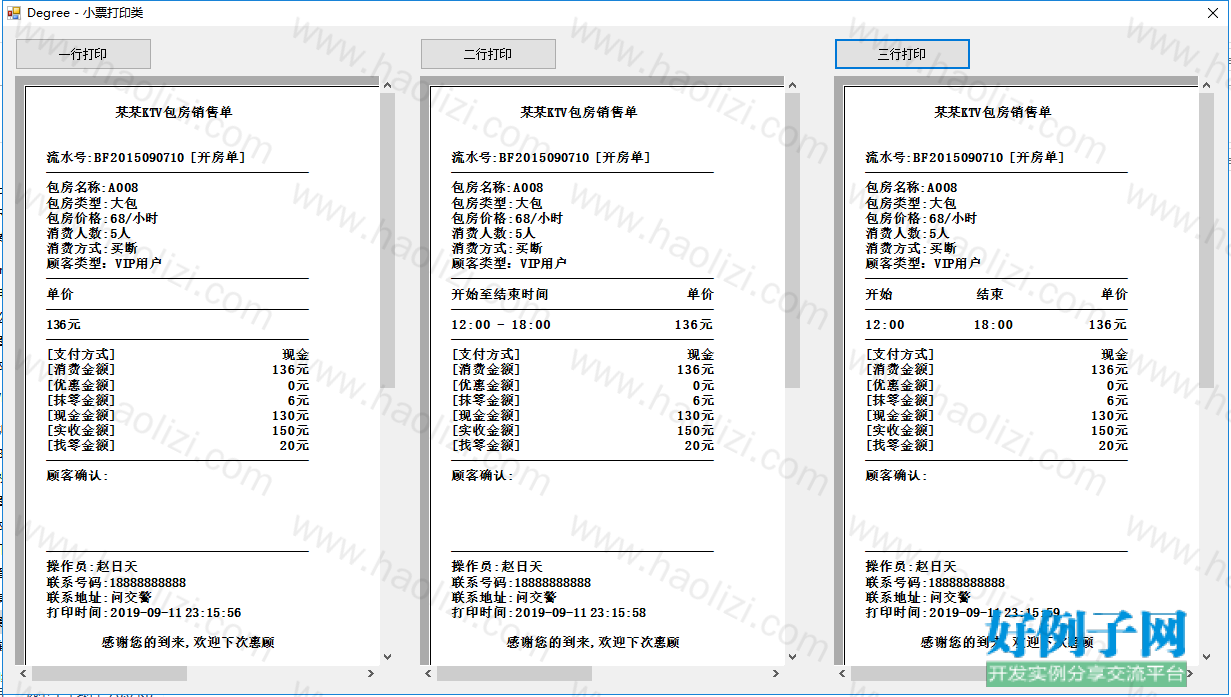
Task: Click left arrow of third receipt's horizontal scrollbar
Action: click(x=842, y=674)
